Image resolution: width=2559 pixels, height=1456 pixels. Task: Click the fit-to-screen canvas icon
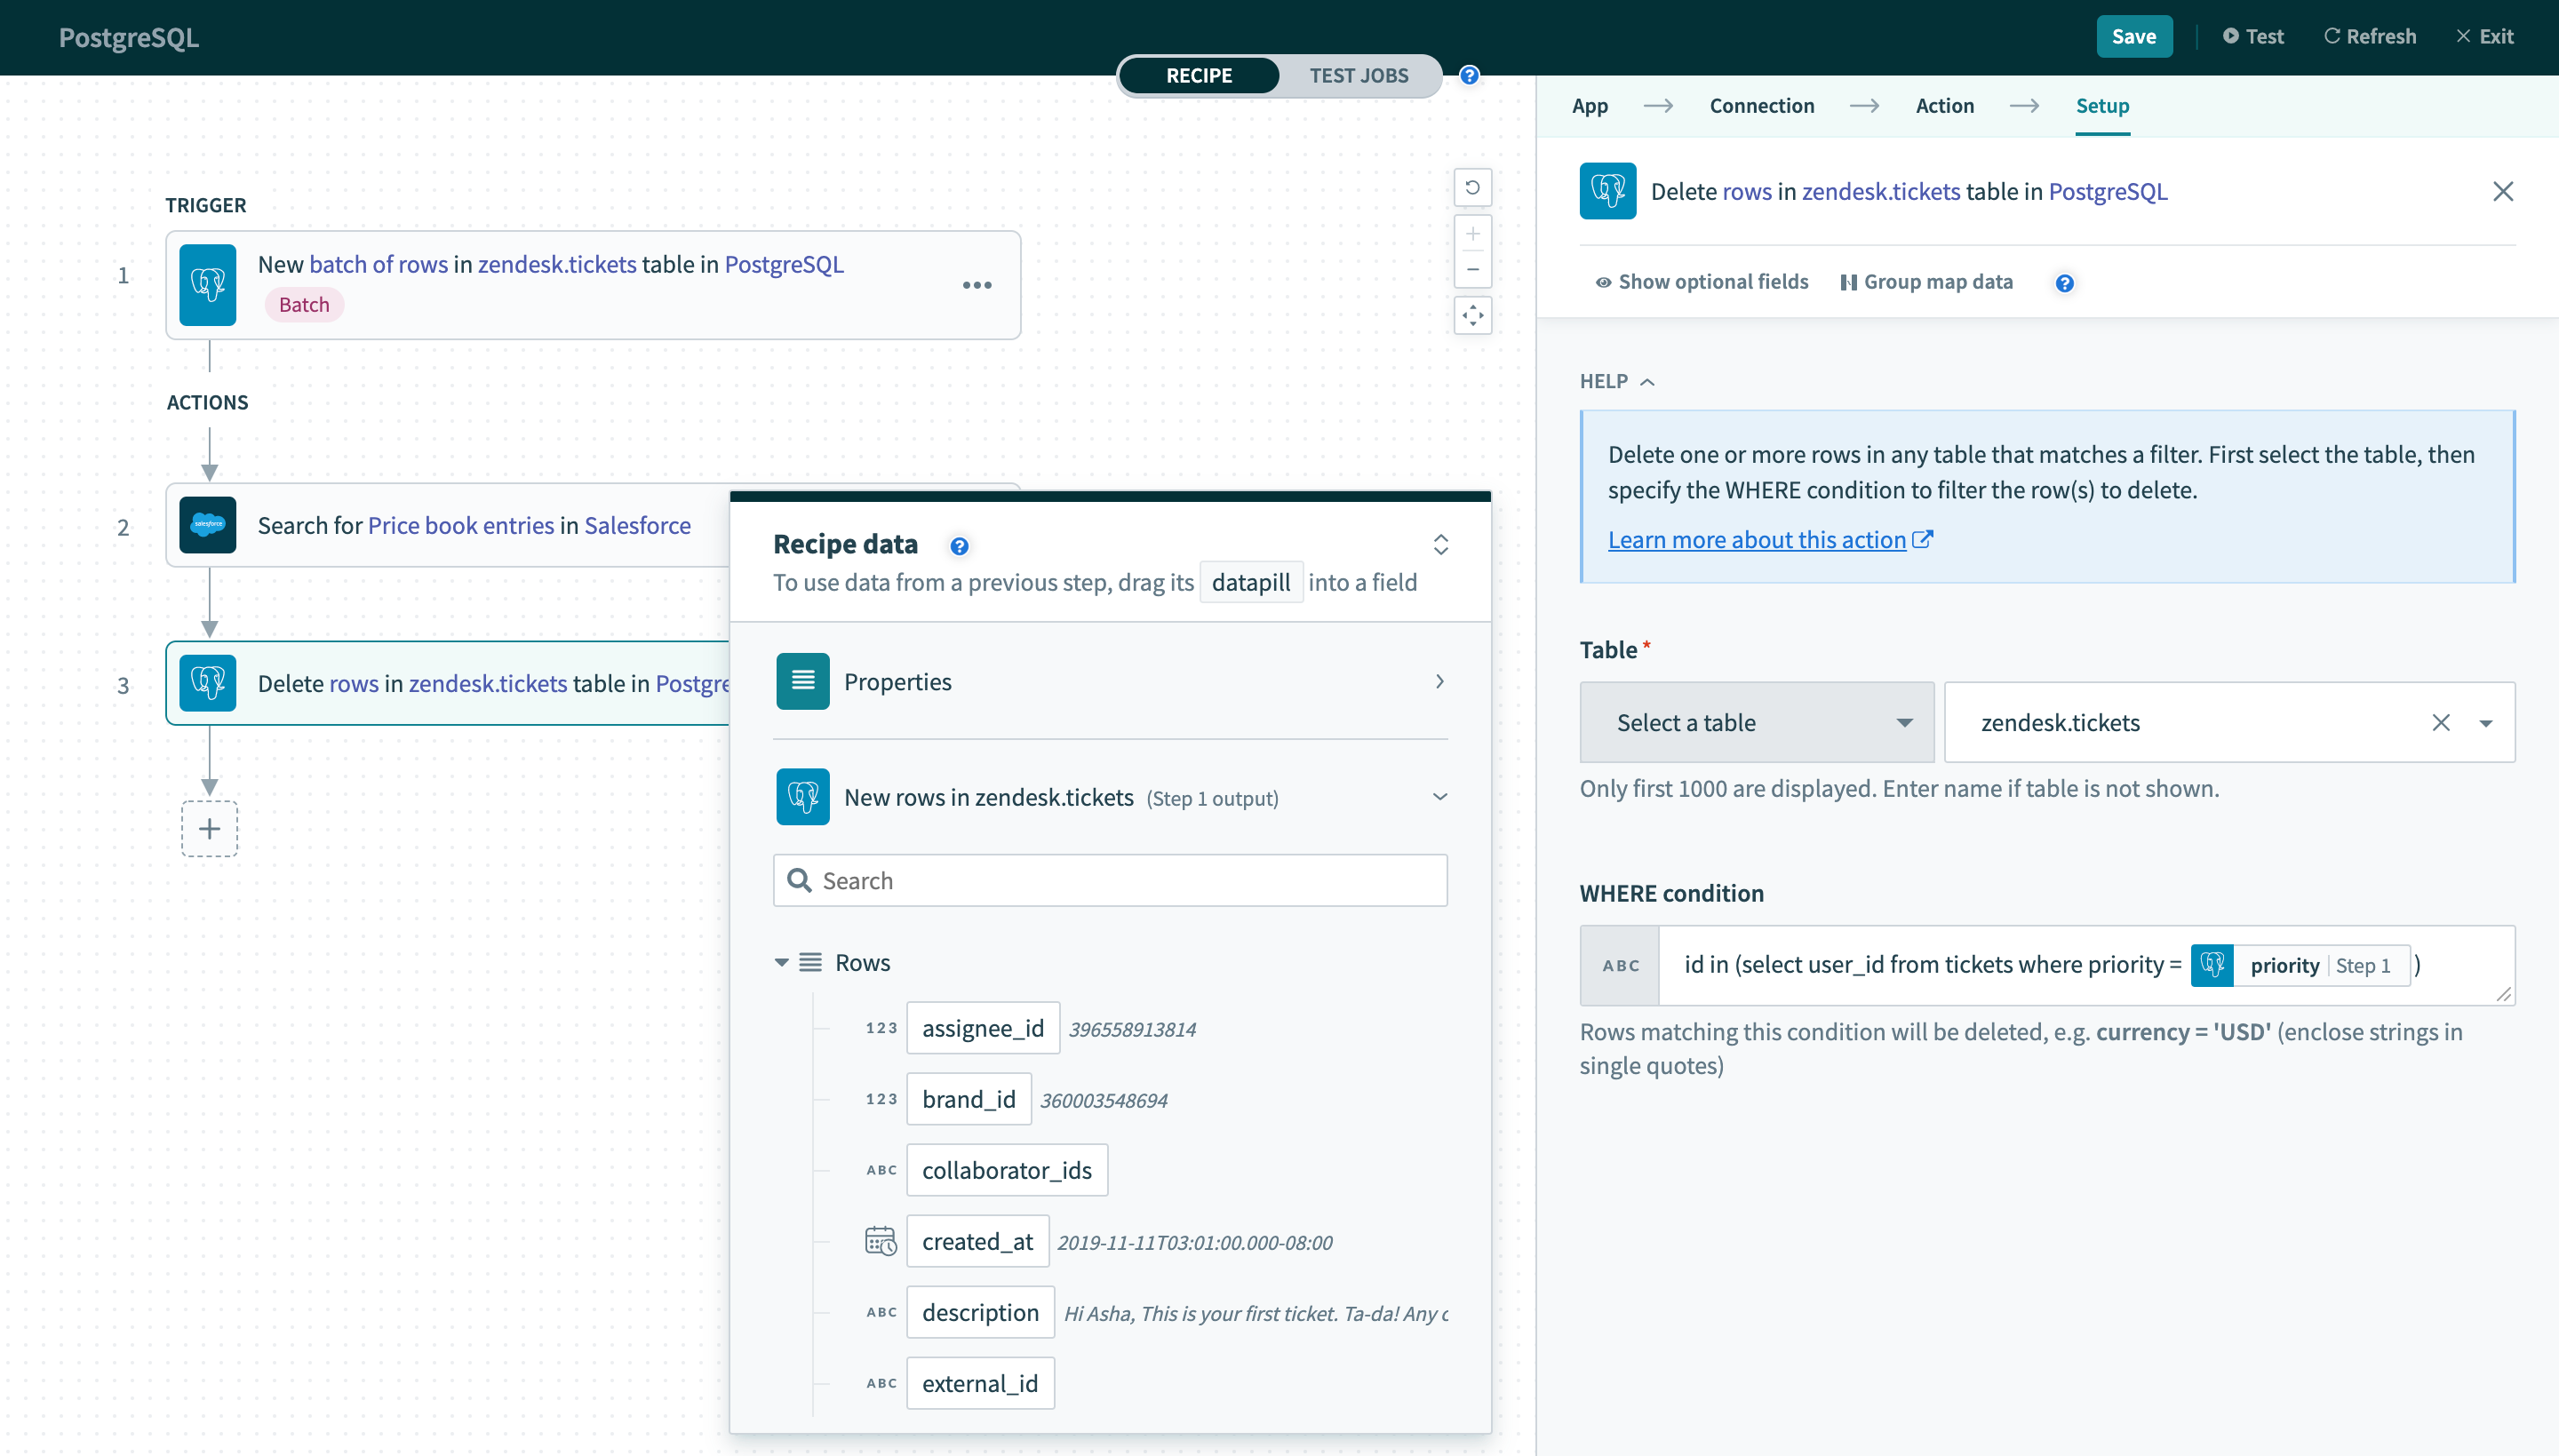[1472, 316]
